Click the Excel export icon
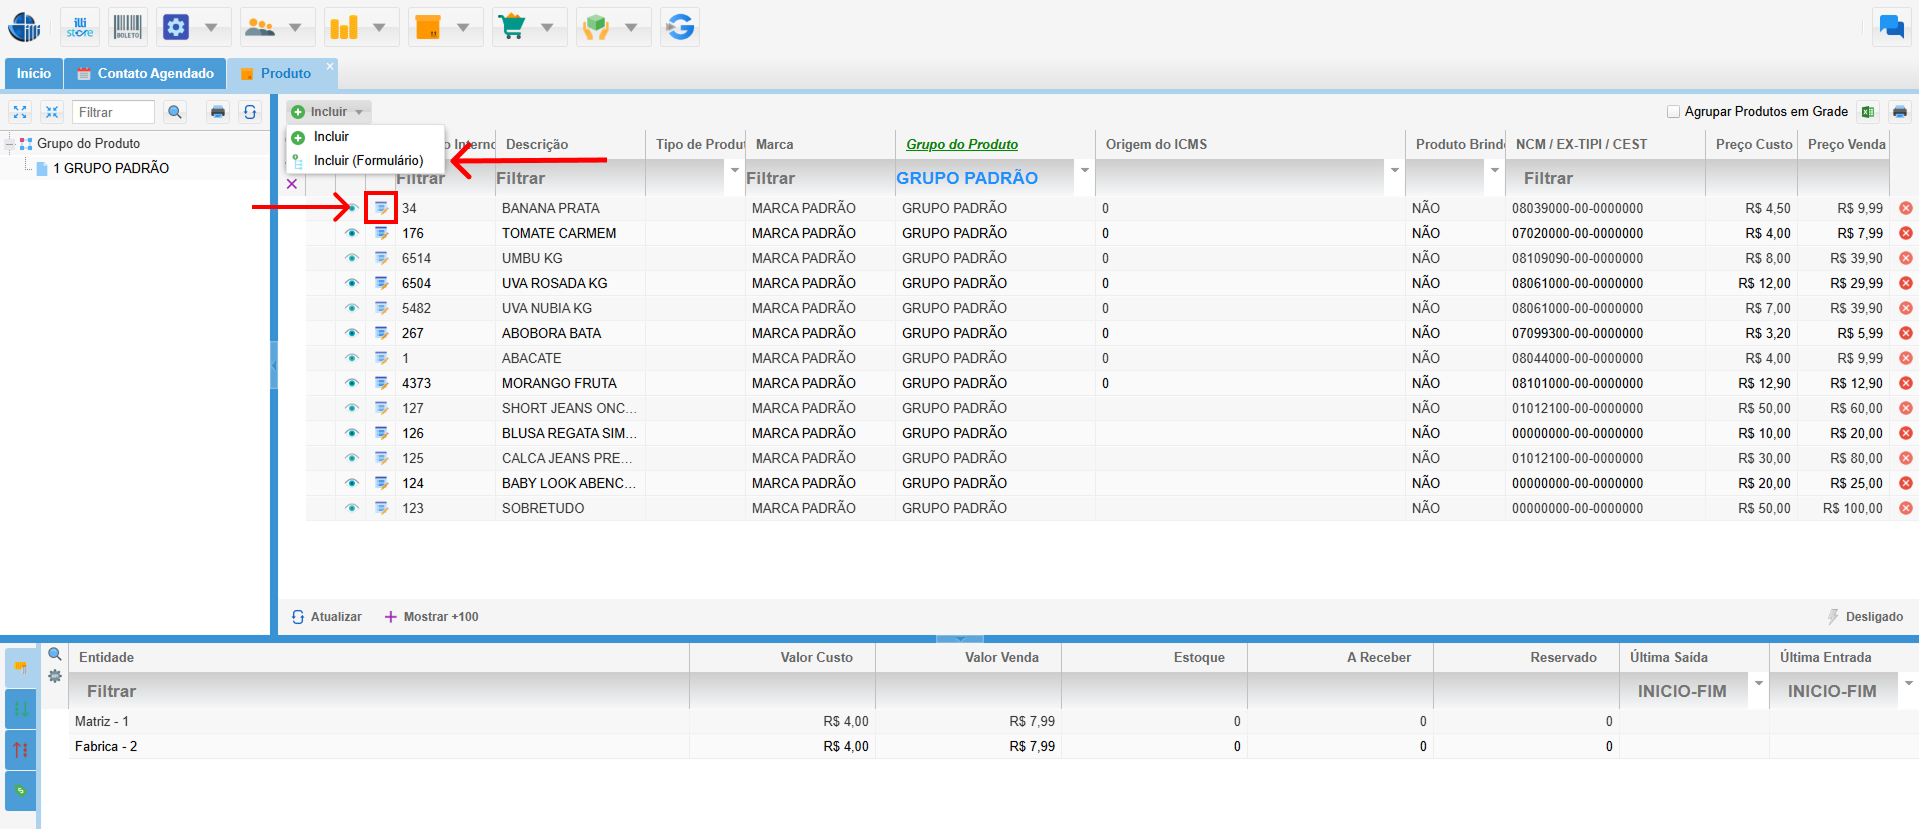The width and height of the screenshot is (1919, 829). (1867, 112)
